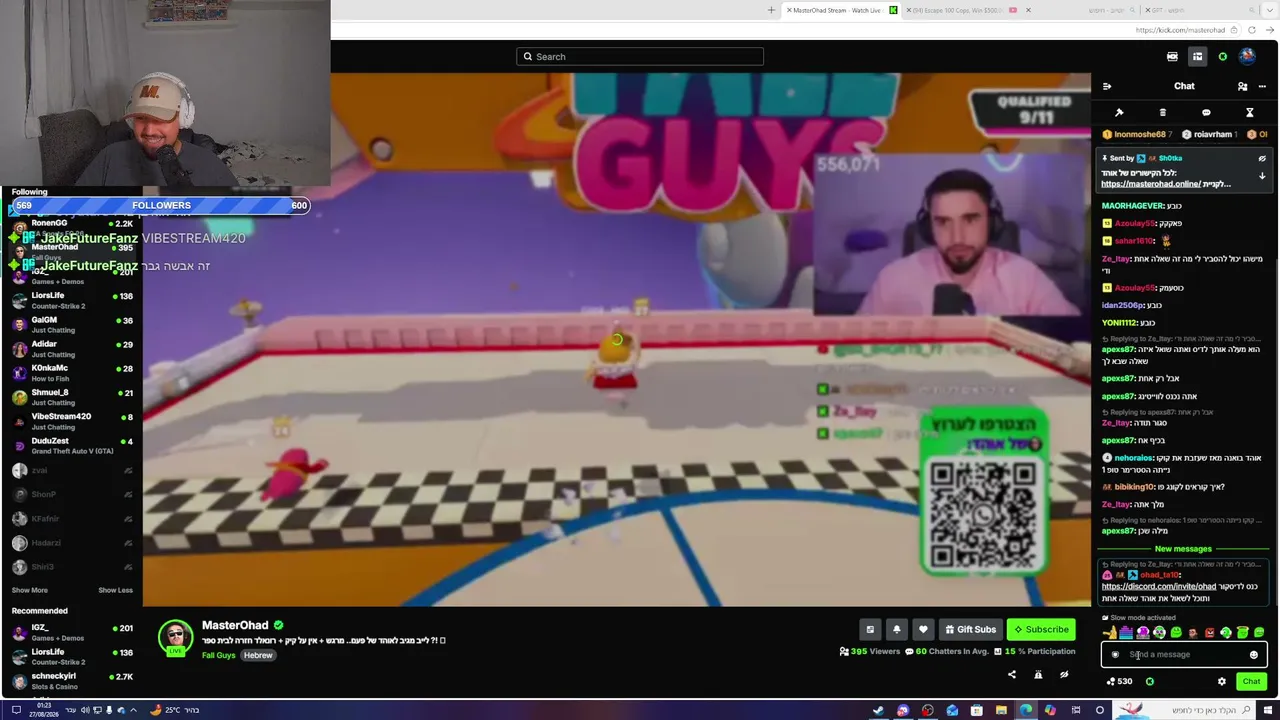Image resolution: width=1280 pixels, height=720 pixels.
Task: Jump to New messages in chat
Action: point(1183,549)
